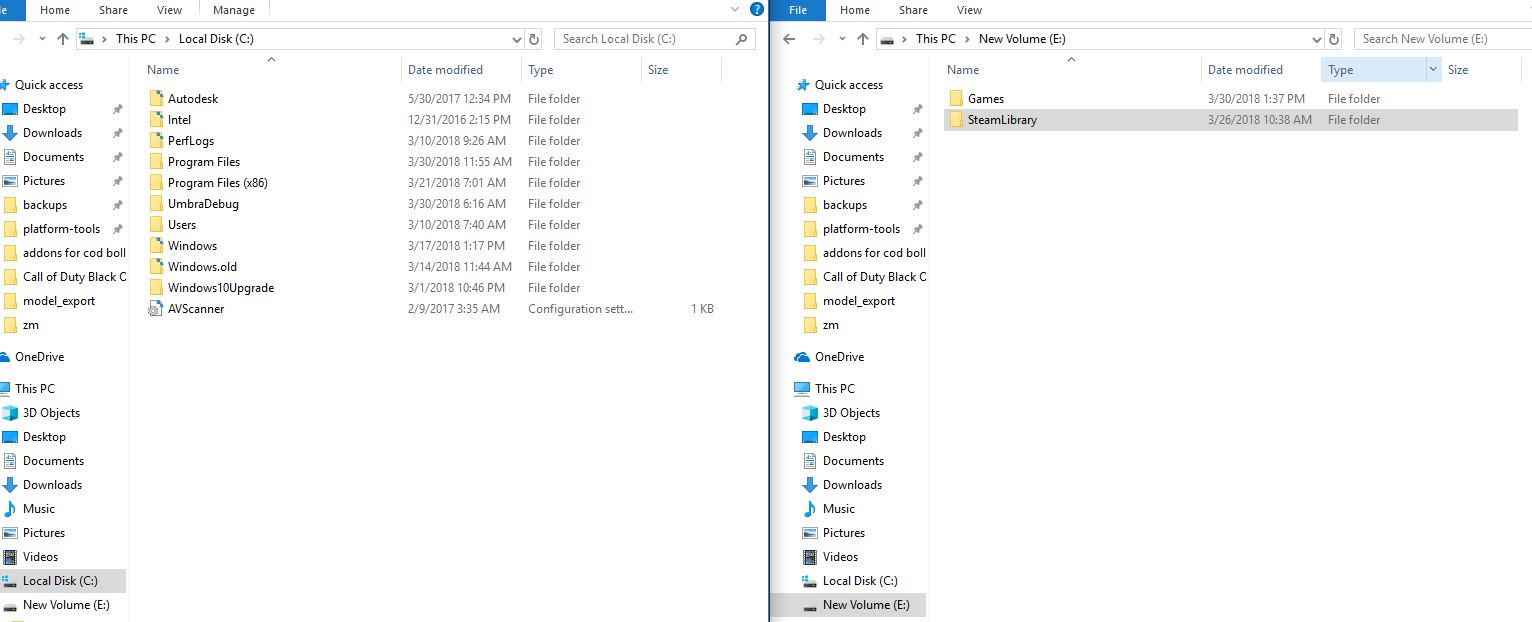The width and height of the screenshot is (1532, 622).
Task: Select the AVScanner configuration file icon
Action: 155,309
